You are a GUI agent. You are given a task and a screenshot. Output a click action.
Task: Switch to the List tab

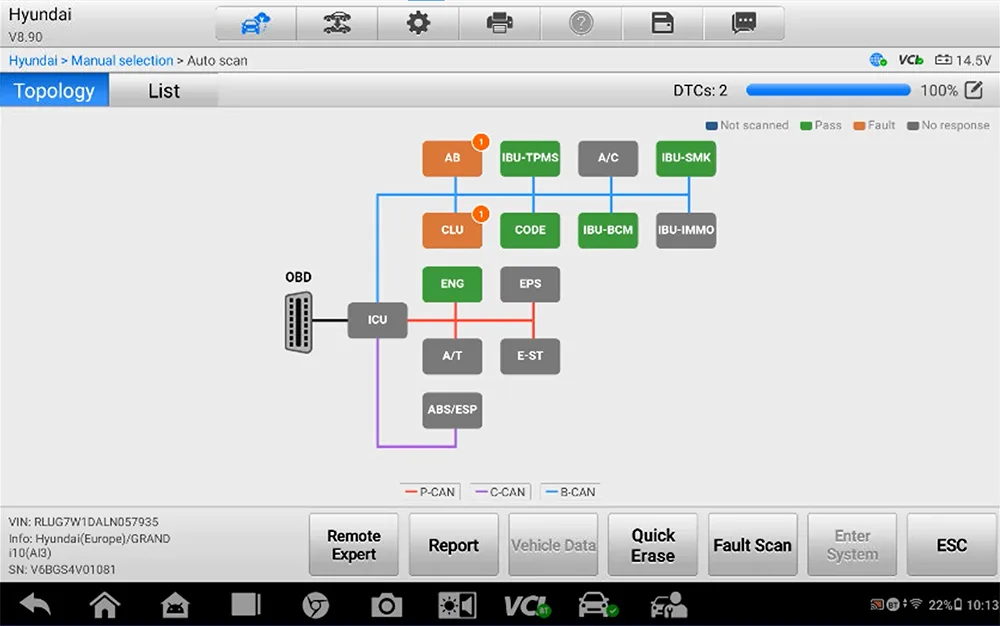point(164,91)
